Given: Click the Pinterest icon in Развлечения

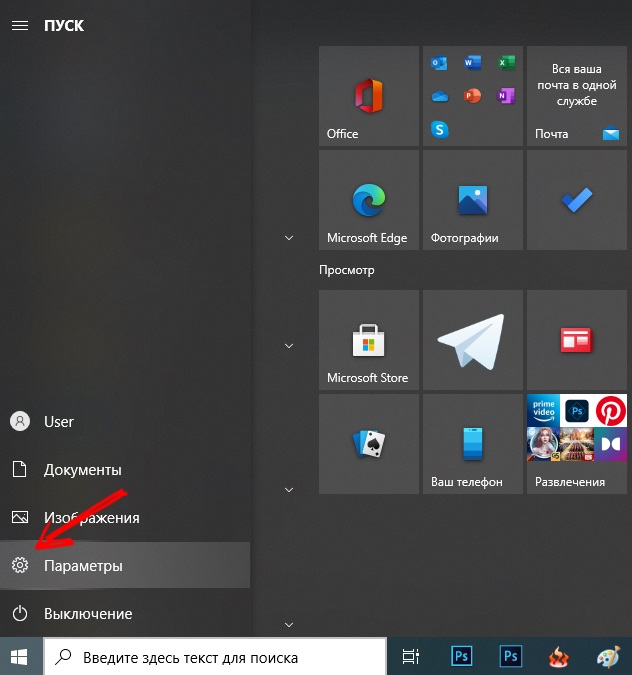Looking at the screenshot, I should 610,411.
